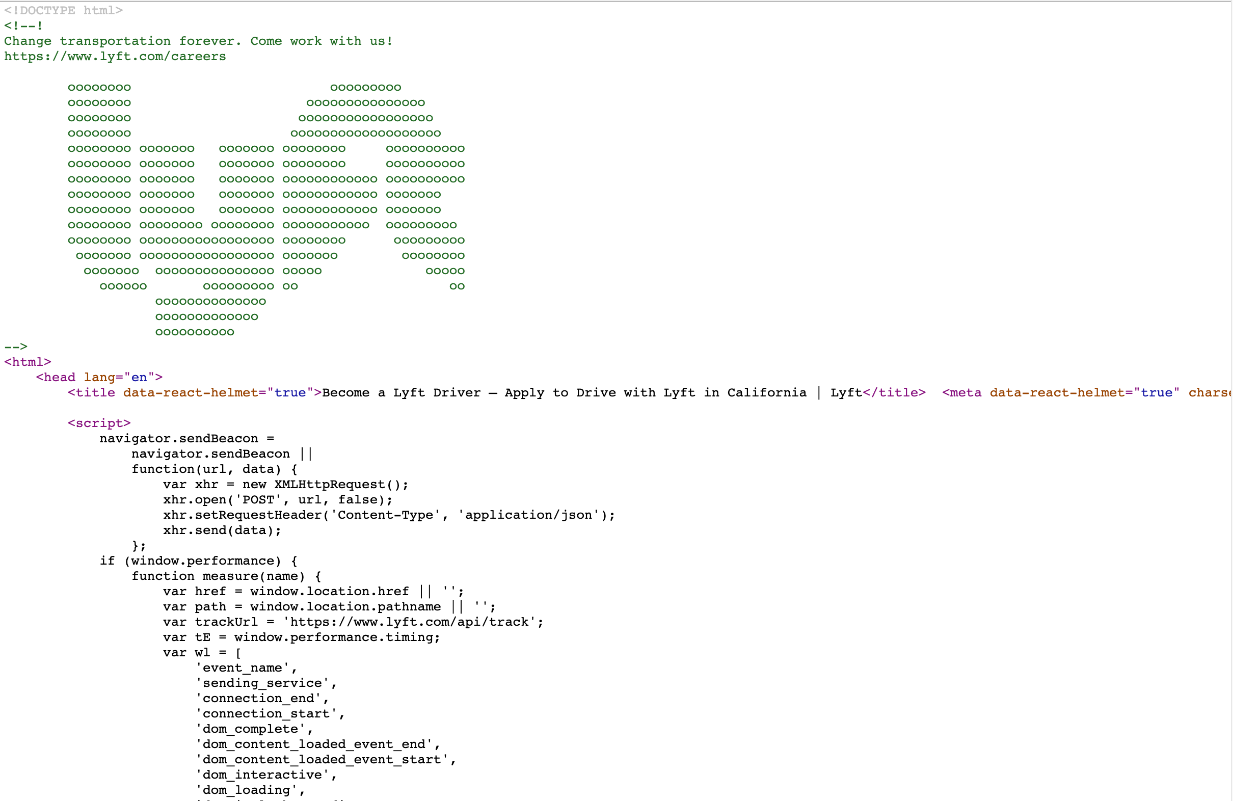
Task: Click "var xhr = new XMLHttpRequest();"
Action: click(287, 484)
